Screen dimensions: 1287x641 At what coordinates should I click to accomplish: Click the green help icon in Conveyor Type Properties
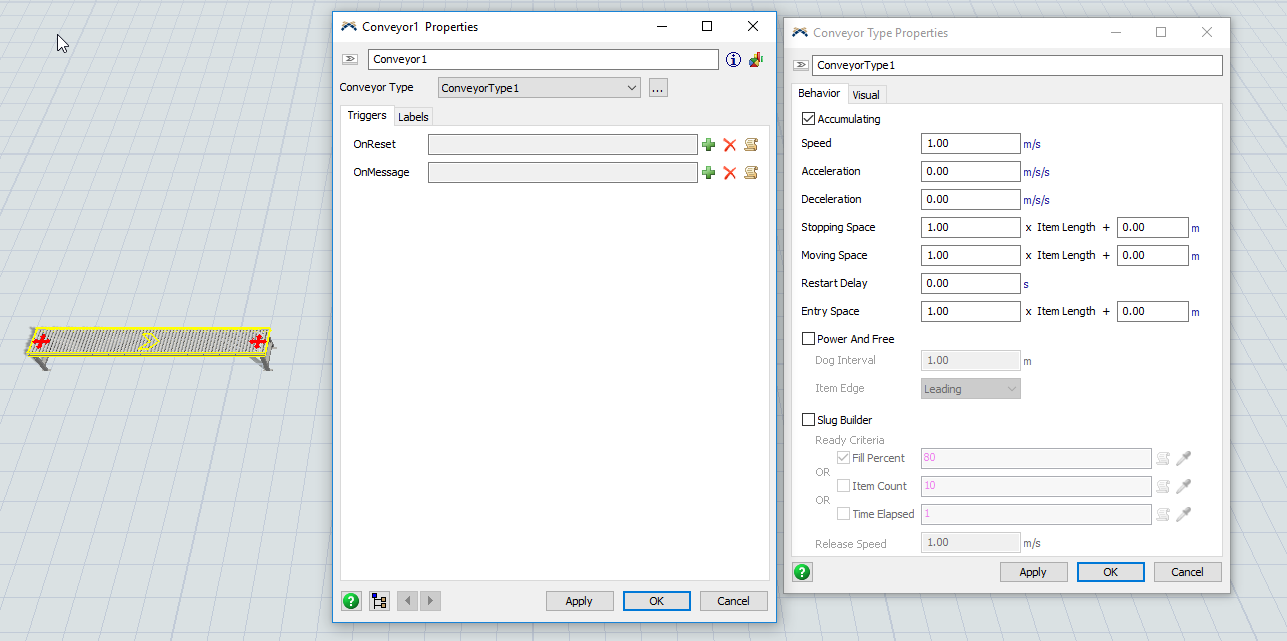pyautogui.click(x=802, y=572)
